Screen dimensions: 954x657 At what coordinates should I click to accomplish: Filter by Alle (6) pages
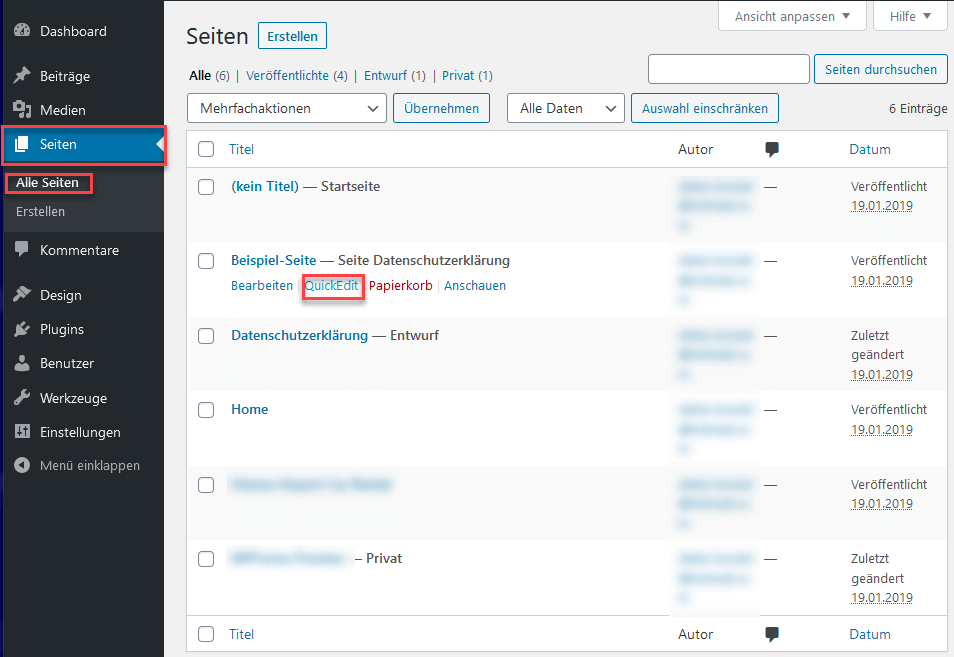click(x=209, y=75)
